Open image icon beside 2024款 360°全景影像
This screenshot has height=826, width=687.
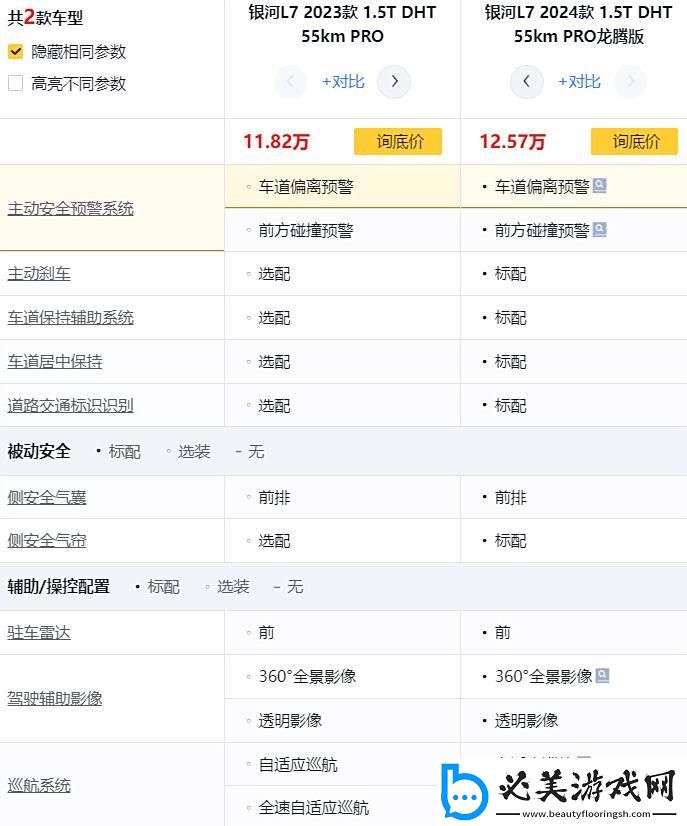pyautogui.click(x=602, y=676)
